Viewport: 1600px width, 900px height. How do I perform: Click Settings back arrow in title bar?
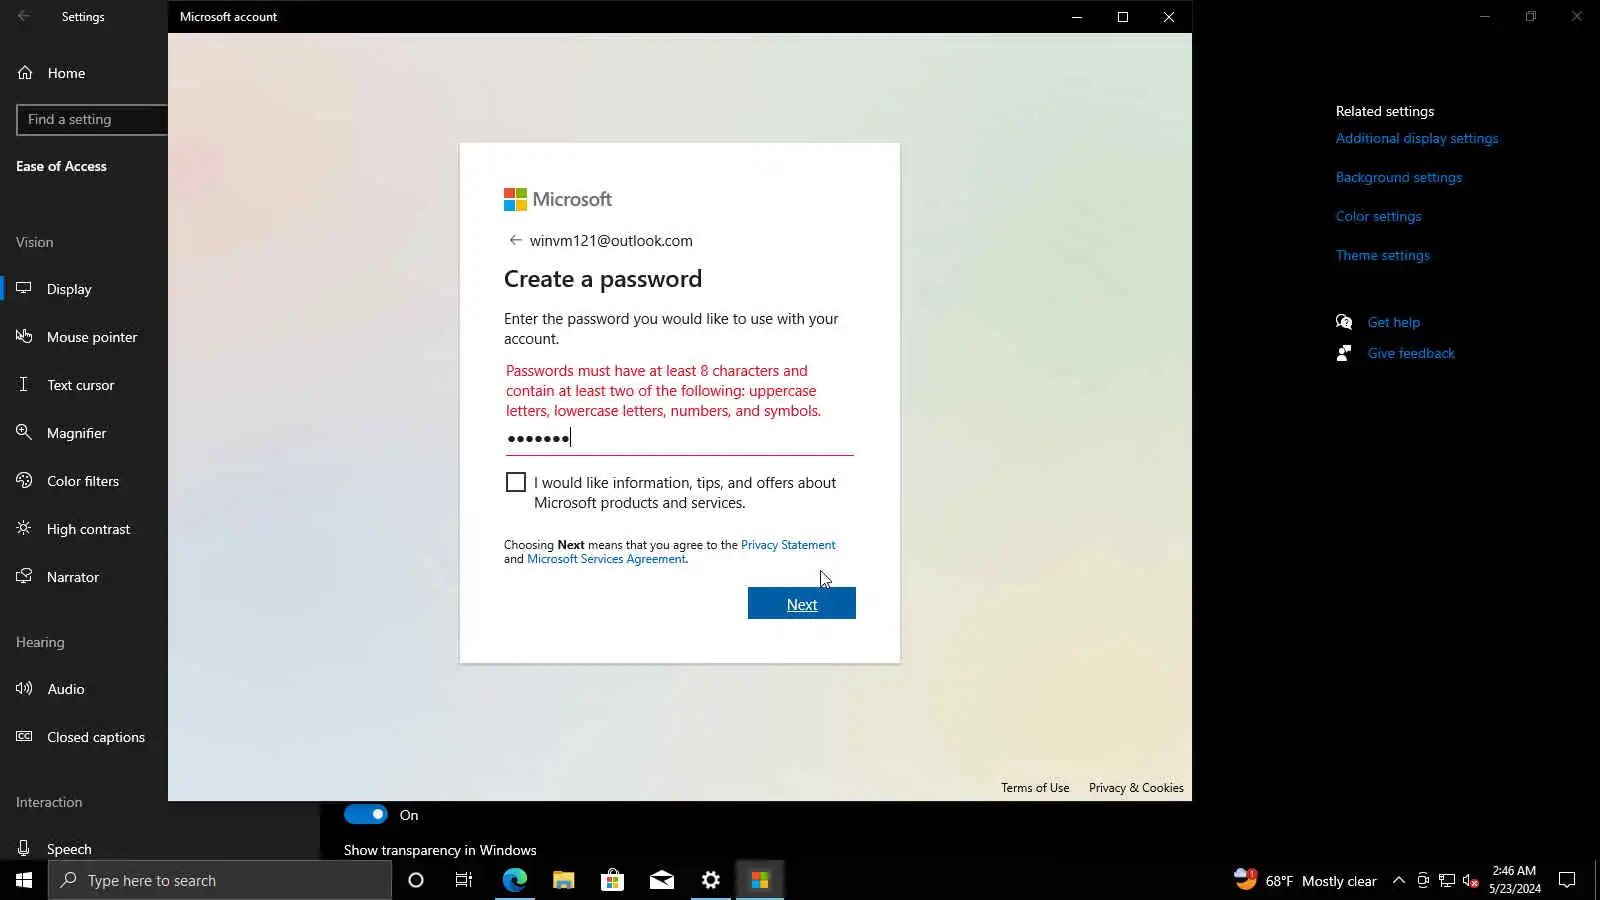click(x=24, y=16)
